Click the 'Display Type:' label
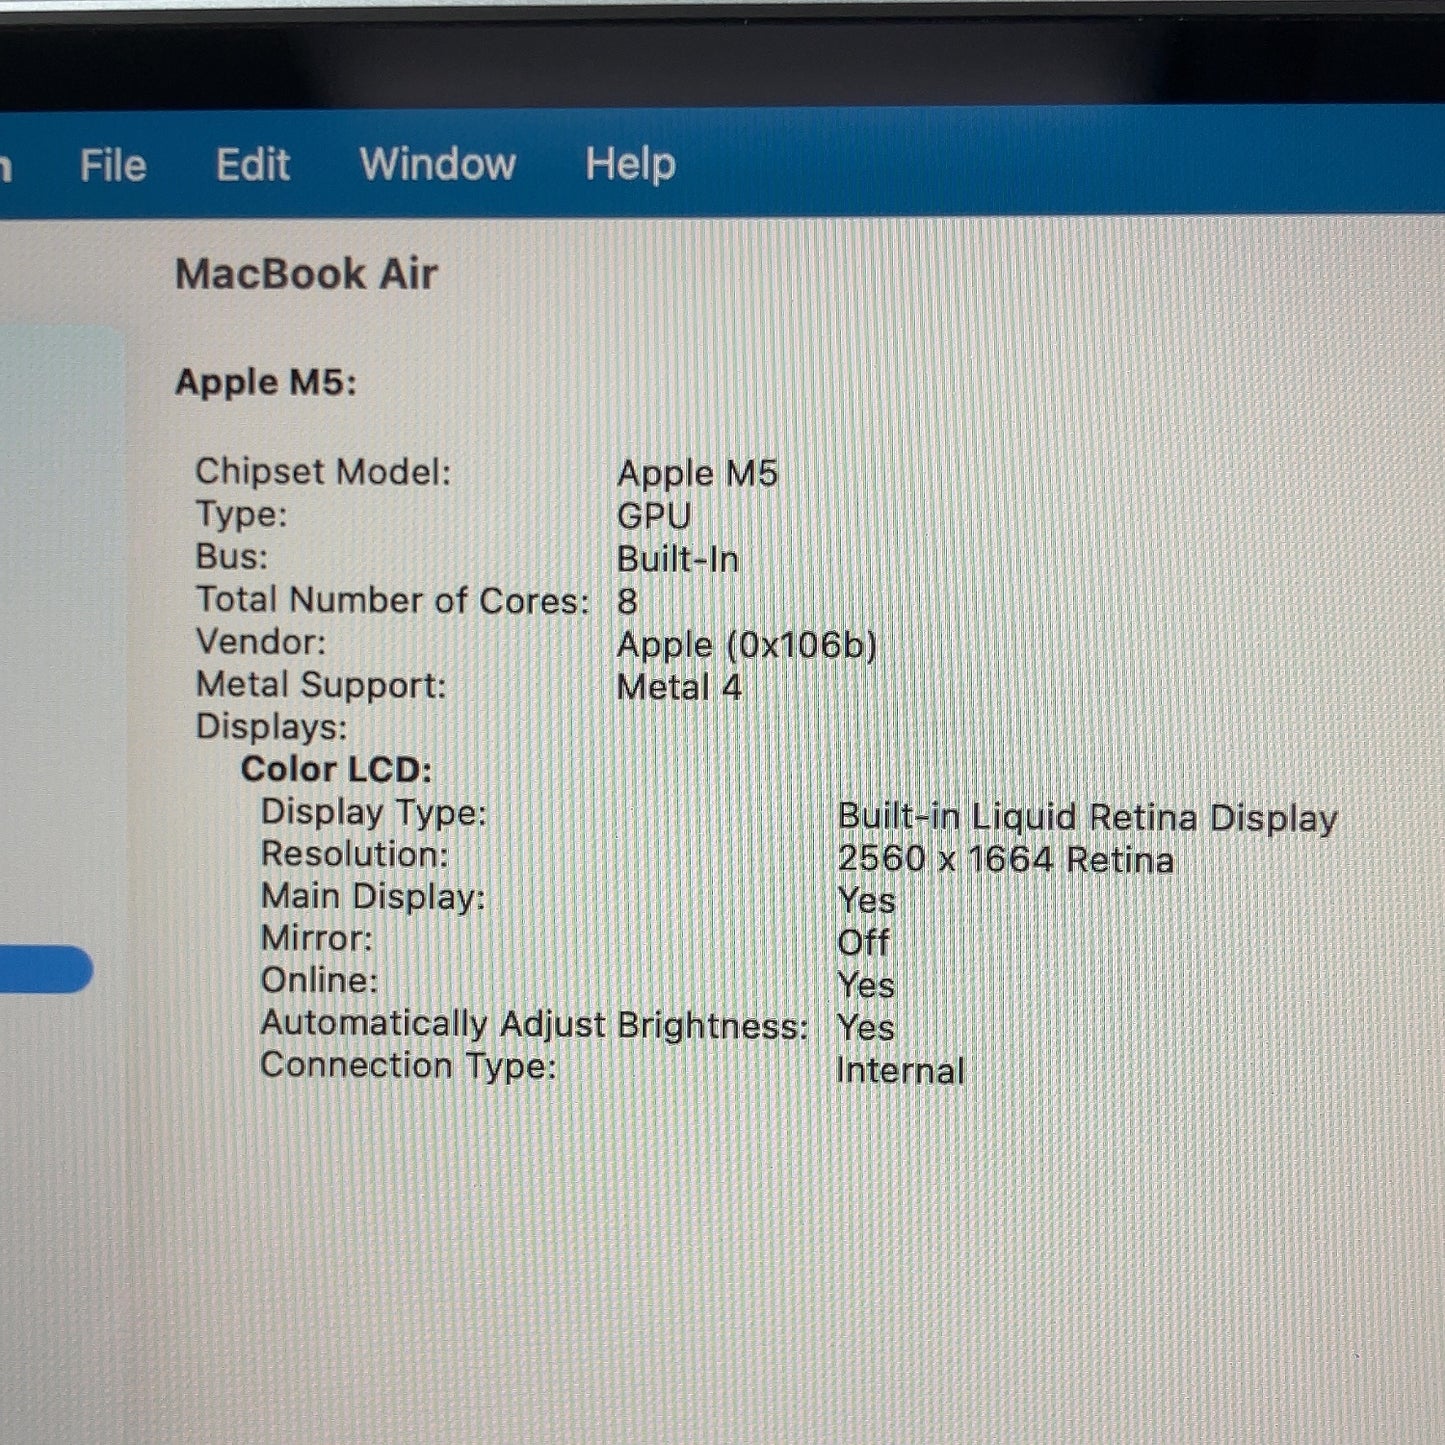1445x1445 pixels. point(374,812)
